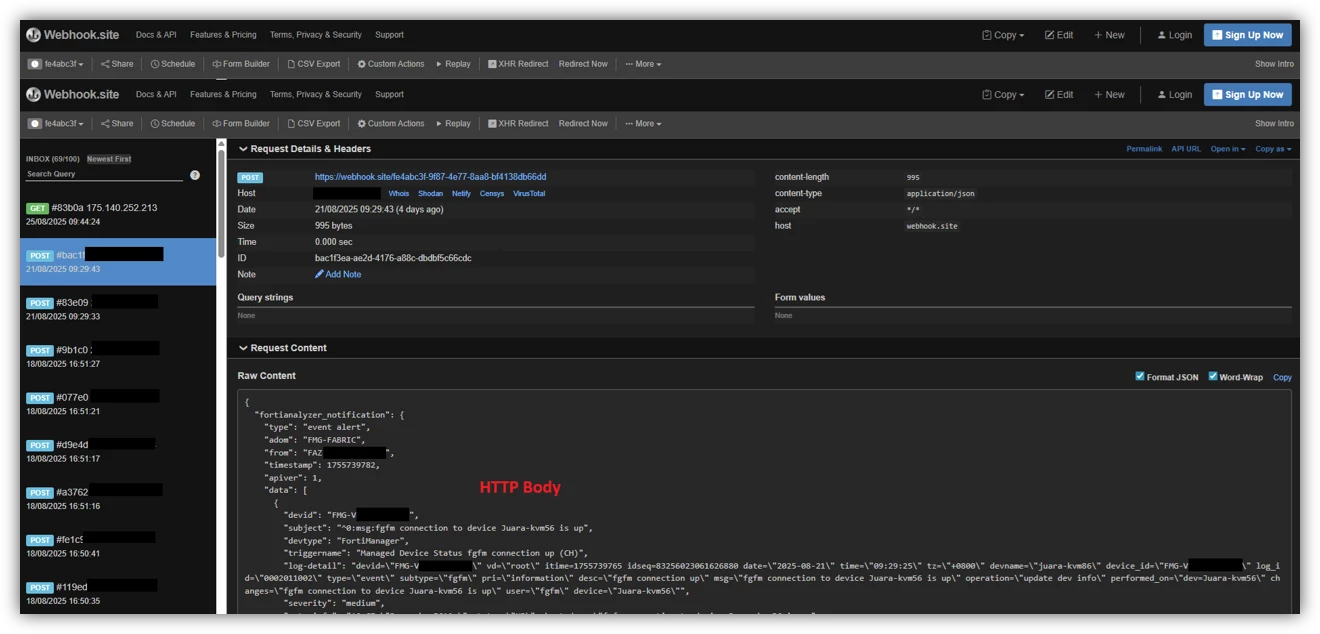
Task: Open Features & Pricing in the lower header
Action: point(223,95)
